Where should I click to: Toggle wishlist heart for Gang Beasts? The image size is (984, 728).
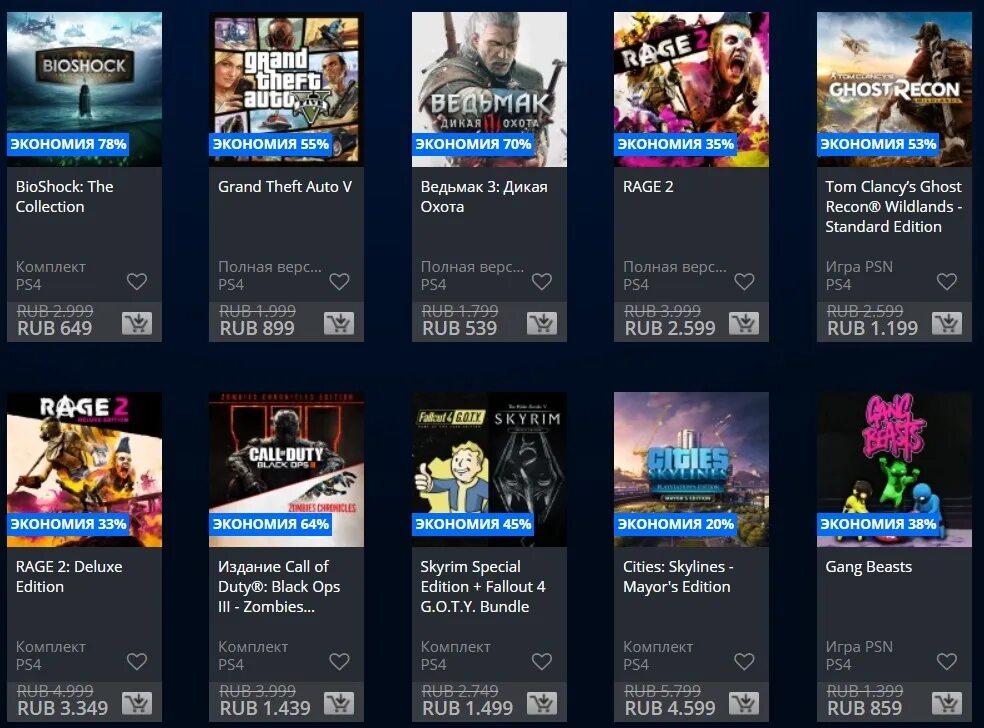click(x=947, y=661)
